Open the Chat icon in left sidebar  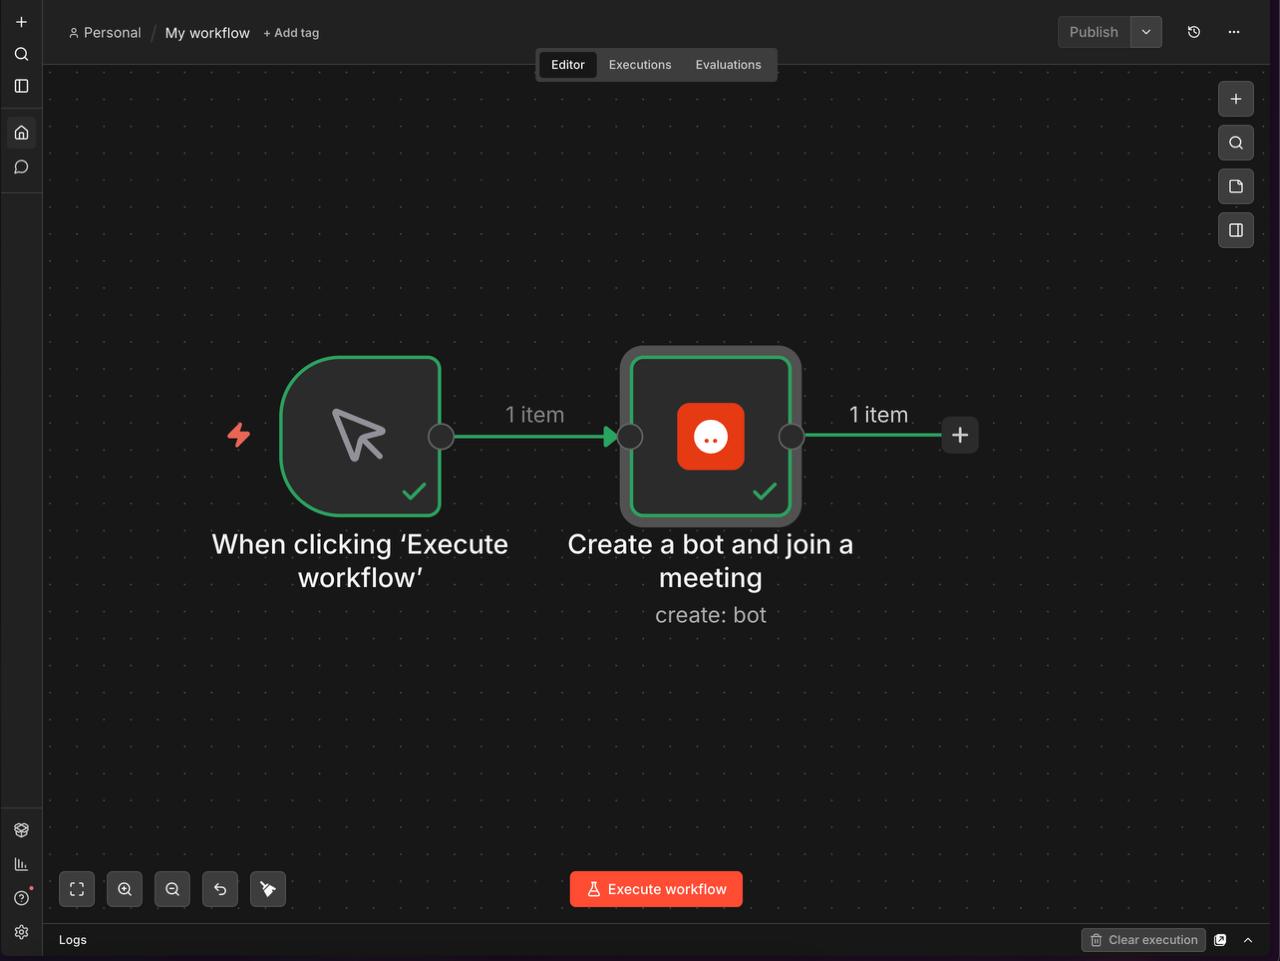point(21,167)
